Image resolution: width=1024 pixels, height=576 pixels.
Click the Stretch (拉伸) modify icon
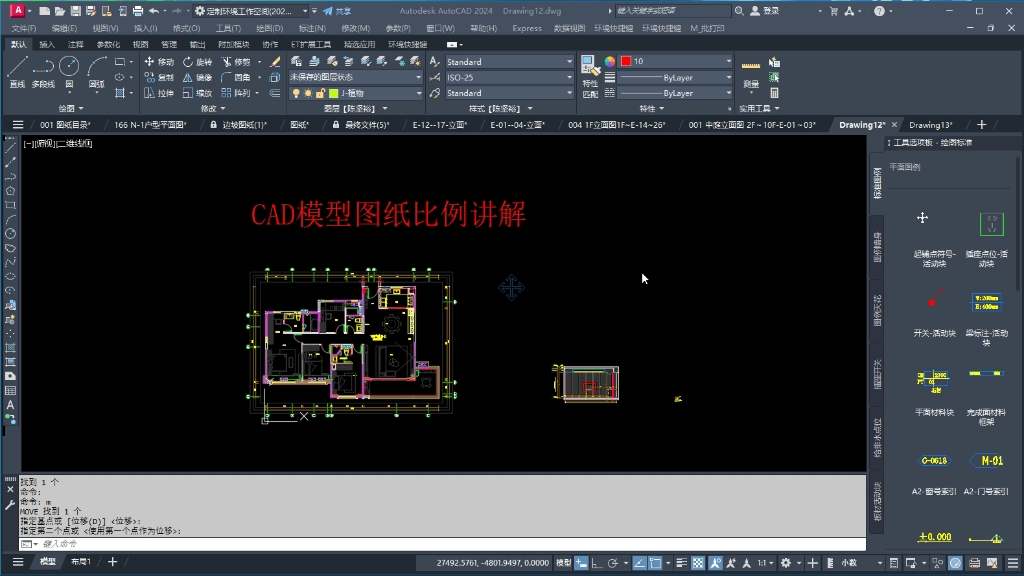click(164, 92)
